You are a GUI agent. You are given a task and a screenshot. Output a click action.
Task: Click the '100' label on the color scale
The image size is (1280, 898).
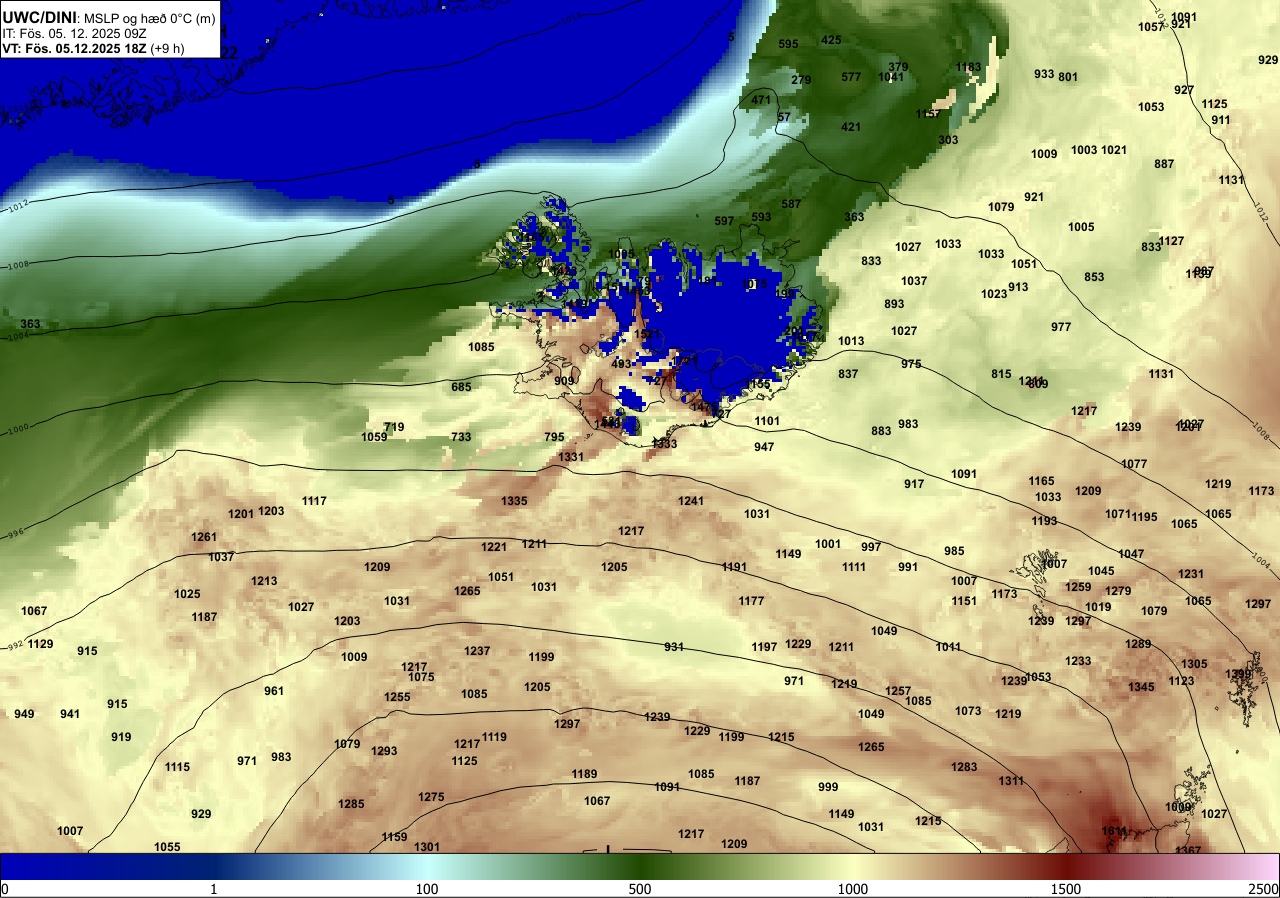[x=427, y=889]
